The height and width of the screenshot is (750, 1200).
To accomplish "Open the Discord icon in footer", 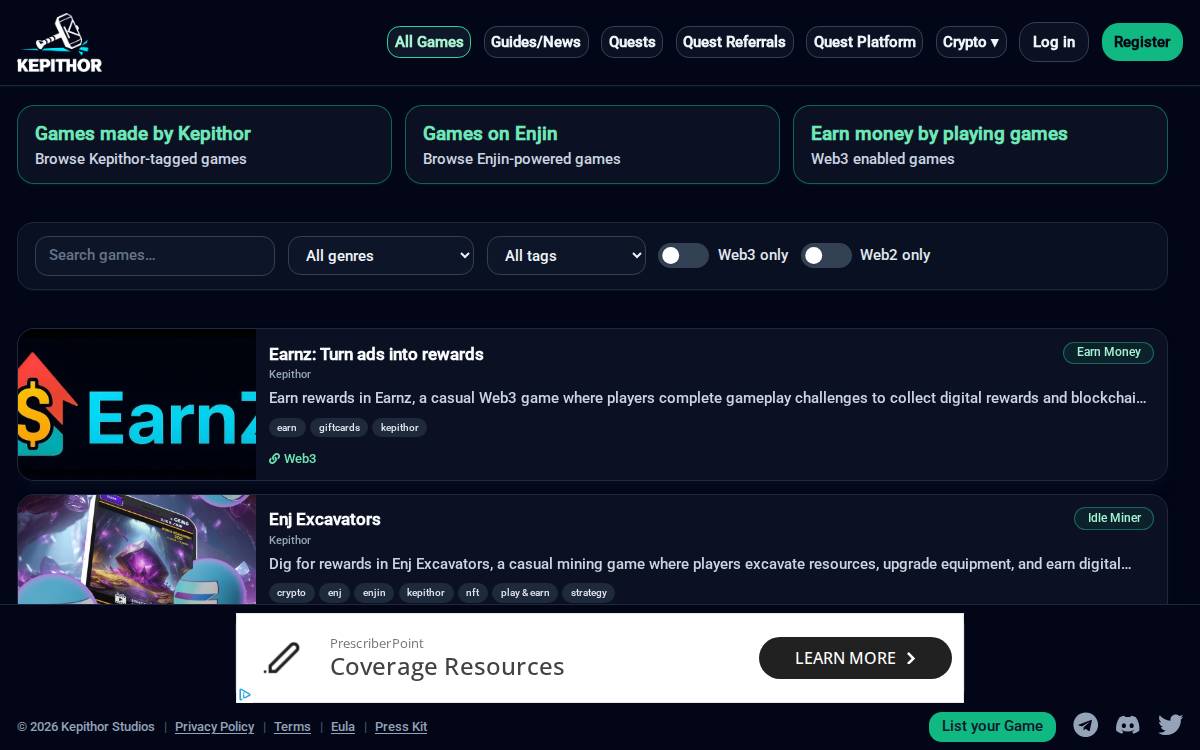I will 1127,725.
